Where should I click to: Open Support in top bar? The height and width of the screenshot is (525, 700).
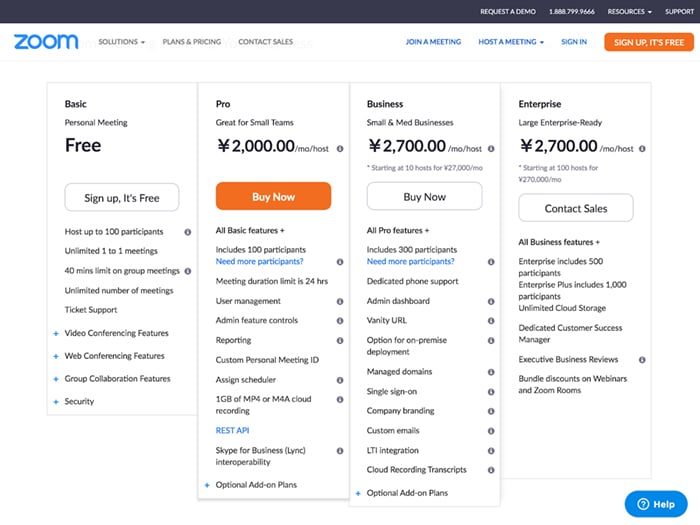pyautogui.click(x=679, y=12)
